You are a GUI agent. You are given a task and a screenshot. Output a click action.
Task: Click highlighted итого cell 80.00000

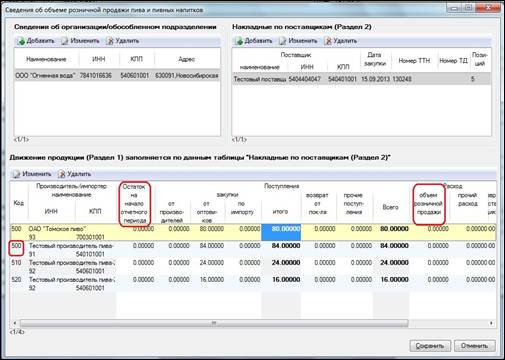point(281,232)
